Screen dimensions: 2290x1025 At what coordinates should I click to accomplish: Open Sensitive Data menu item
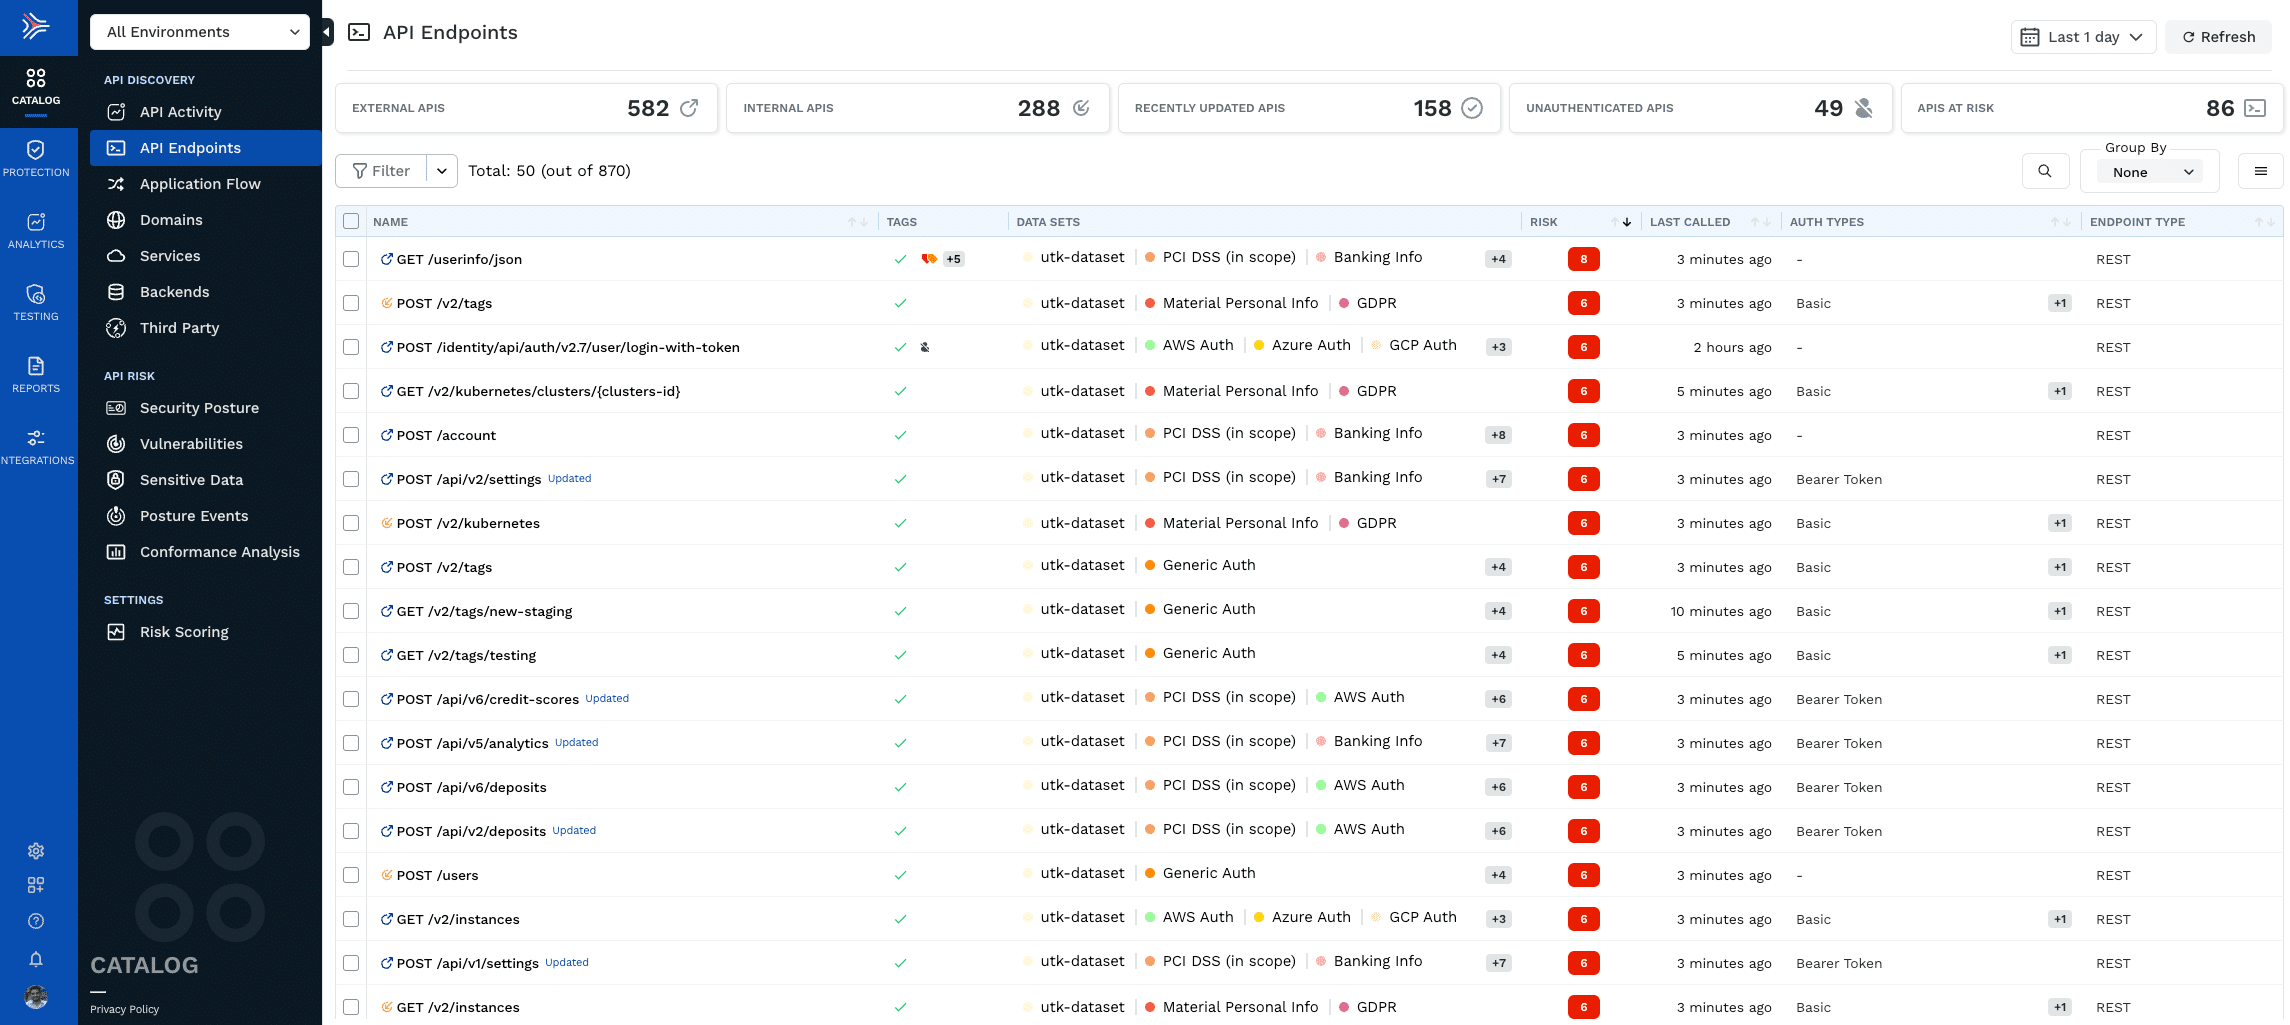pyautogui.click(x=191, y=480)
